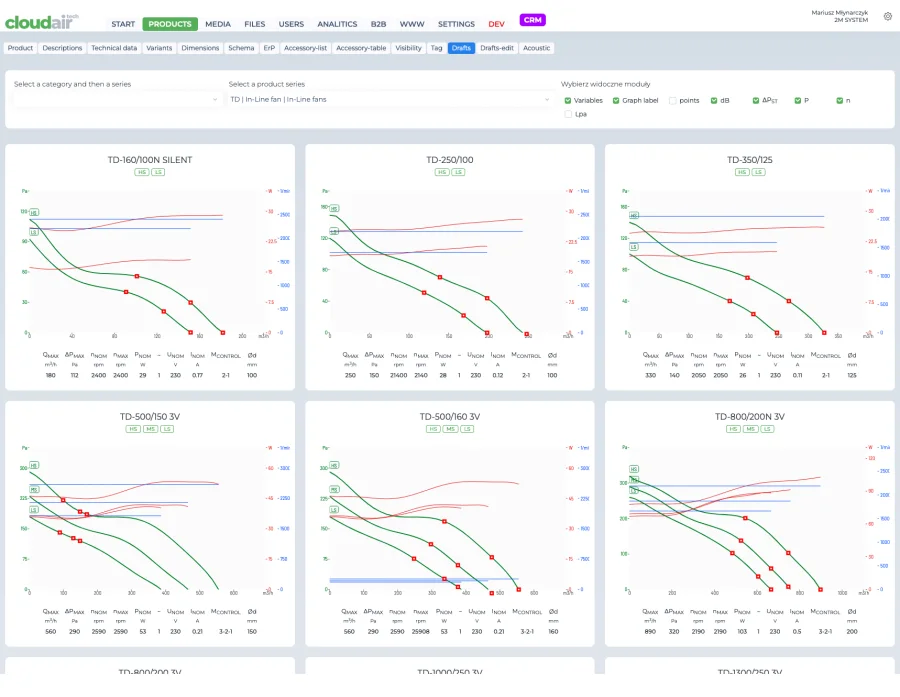Switch to the Schema tab
Screen dimensions: 900x697
click(241, 48)
